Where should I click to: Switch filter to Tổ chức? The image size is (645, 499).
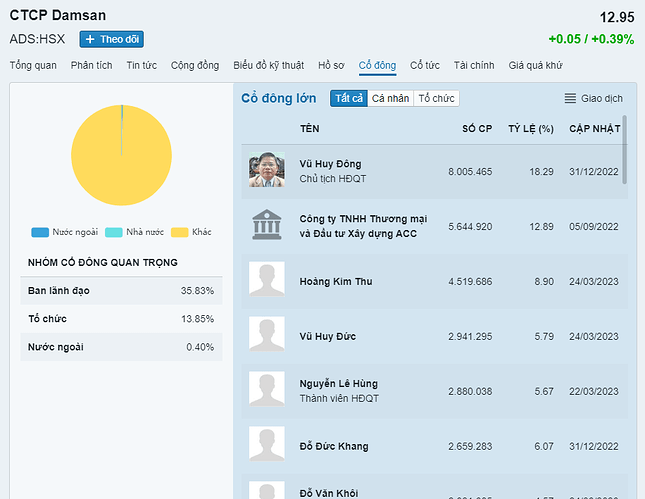436,98
